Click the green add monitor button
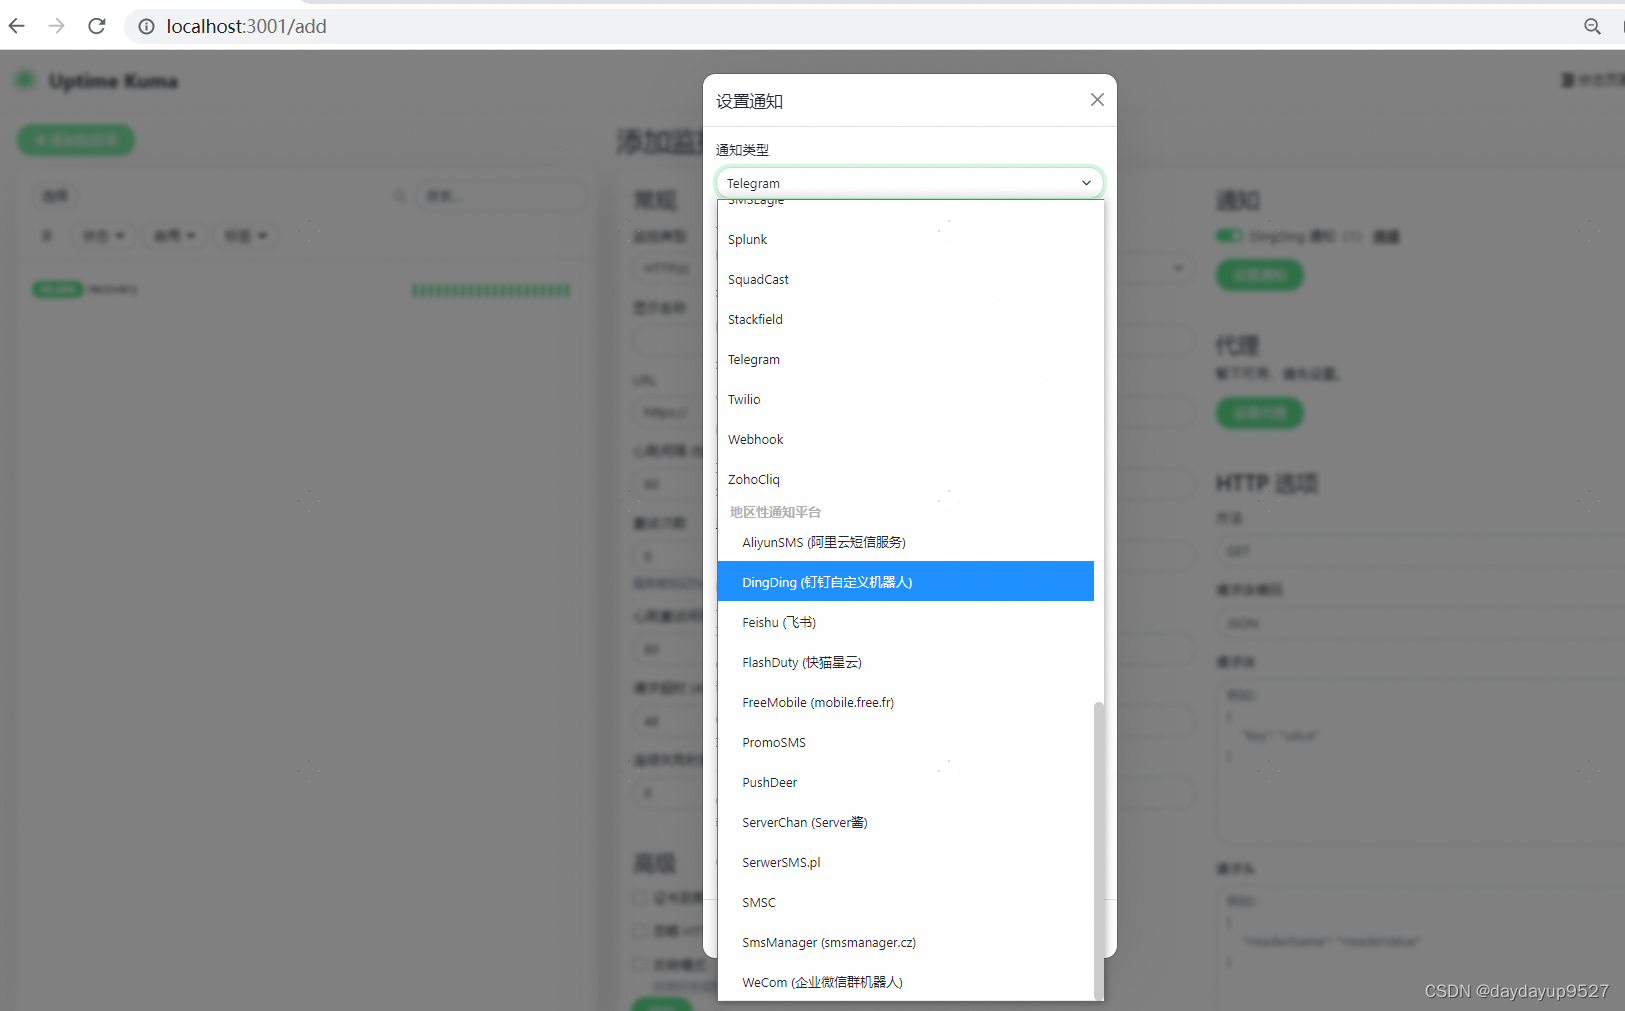1625x1011 pixels. 76,140
